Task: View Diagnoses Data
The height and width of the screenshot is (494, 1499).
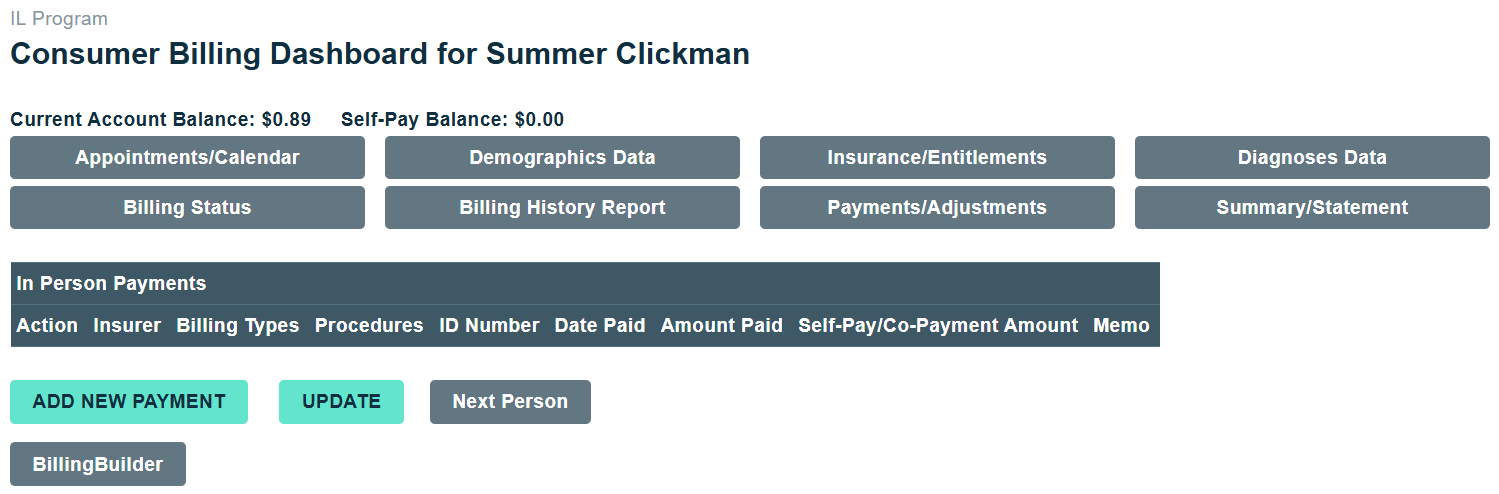Action: (1312, 158)
